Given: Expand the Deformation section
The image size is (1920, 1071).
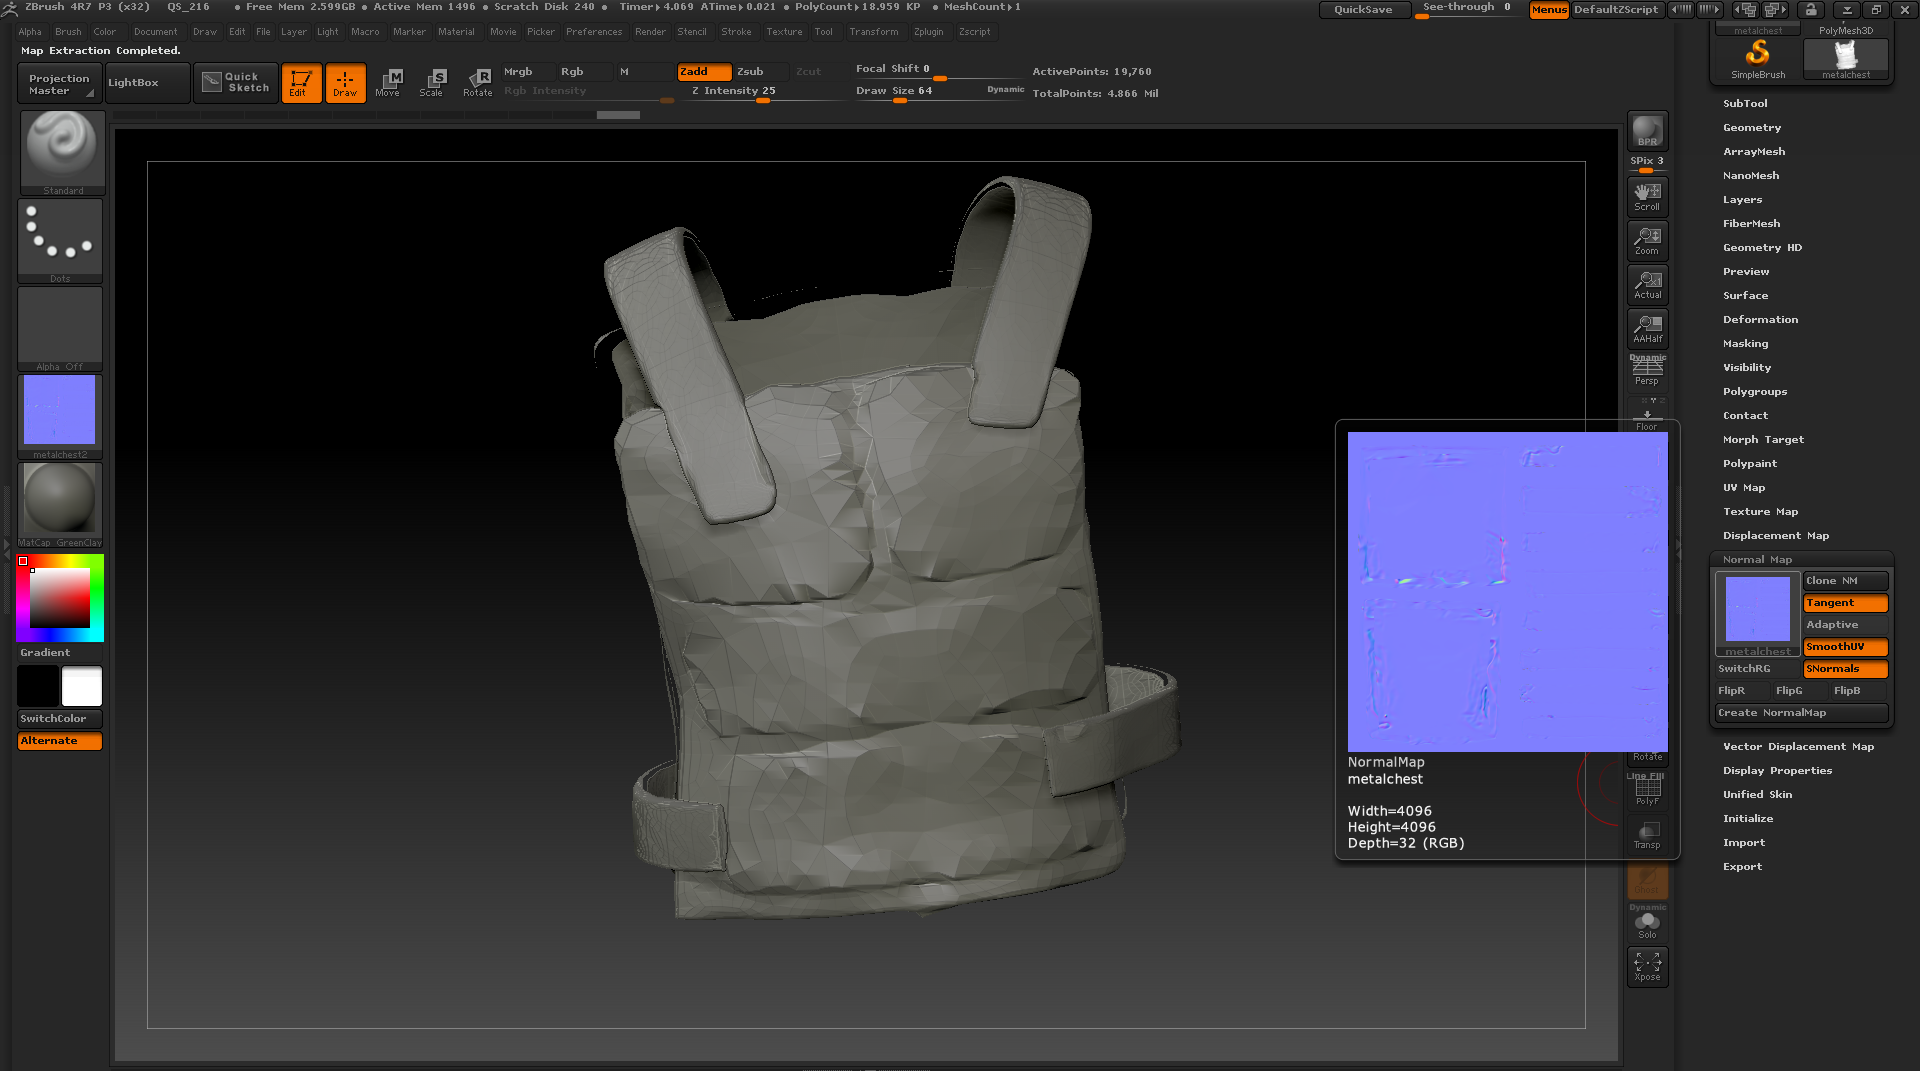Looking at the screenshot, I should pyautogui.click(x=1760, y=320).
